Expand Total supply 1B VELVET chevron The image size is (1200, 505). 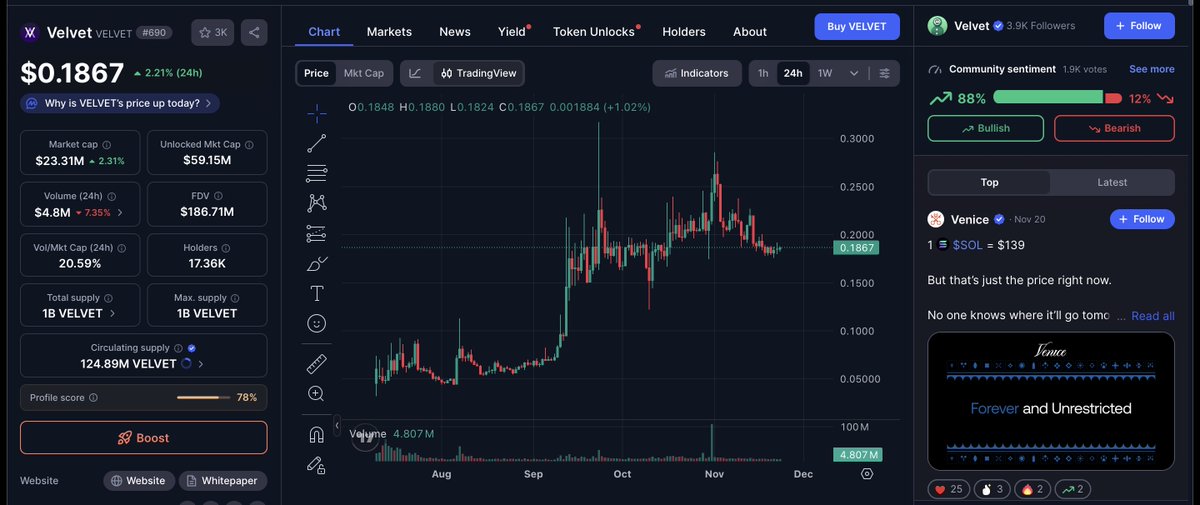(111, 313)
